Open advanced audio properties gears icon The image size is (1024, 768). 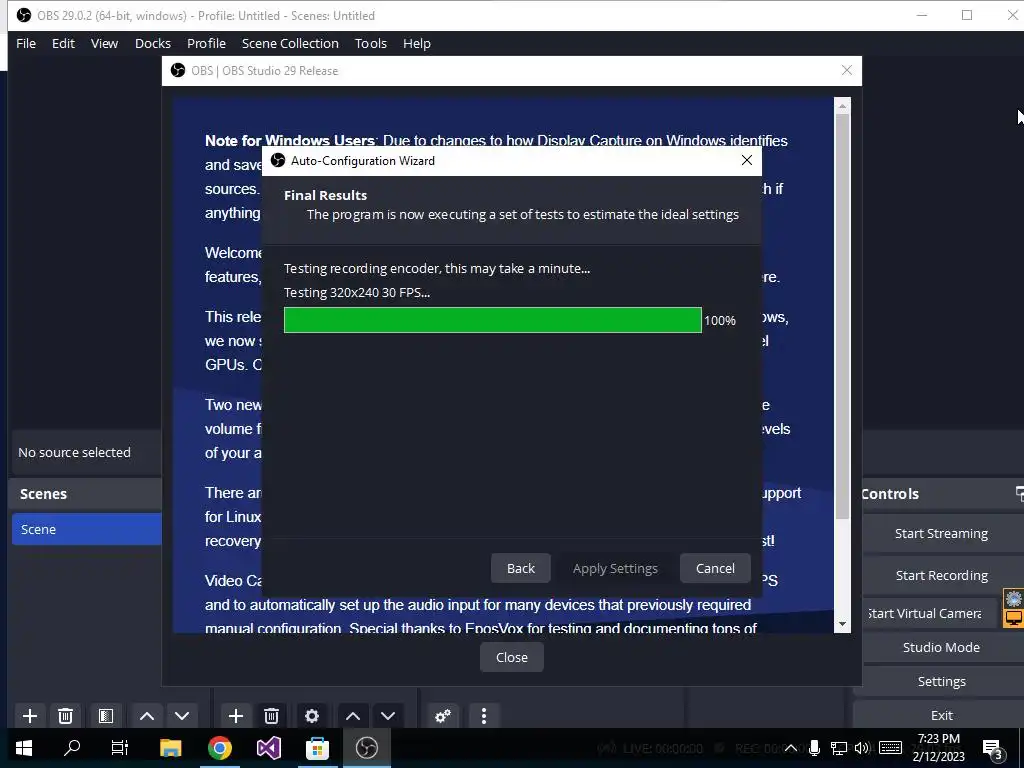pos(443,716)
